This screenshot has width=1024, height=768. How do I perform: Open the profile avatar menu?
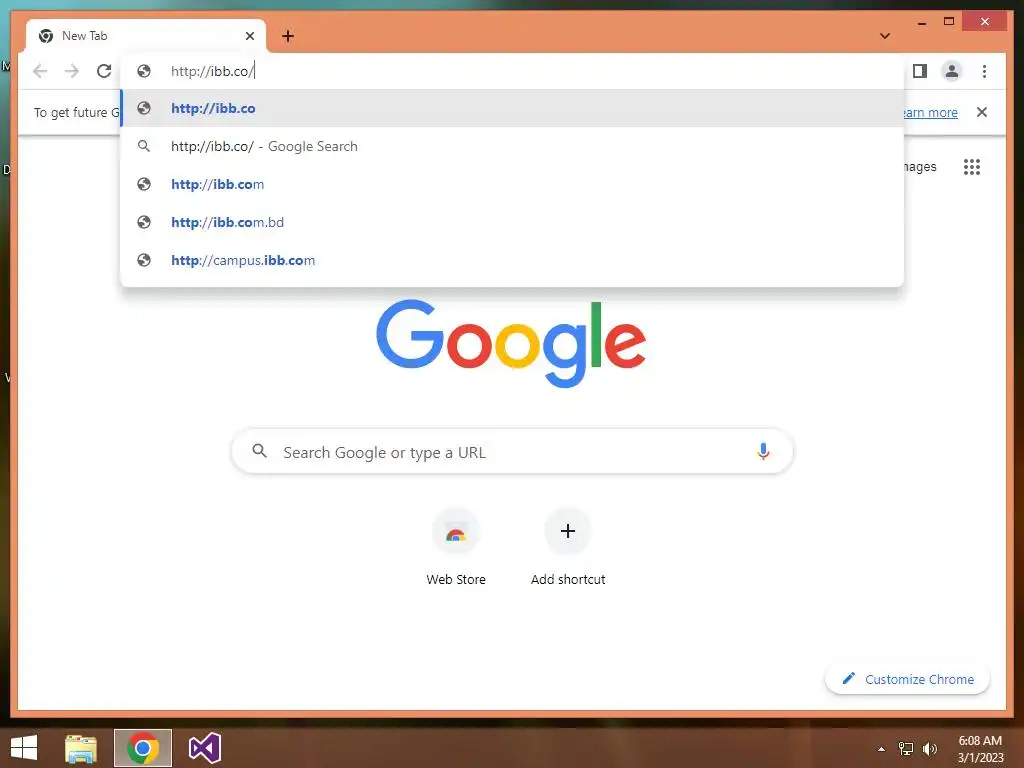click(x=952, y=71)
